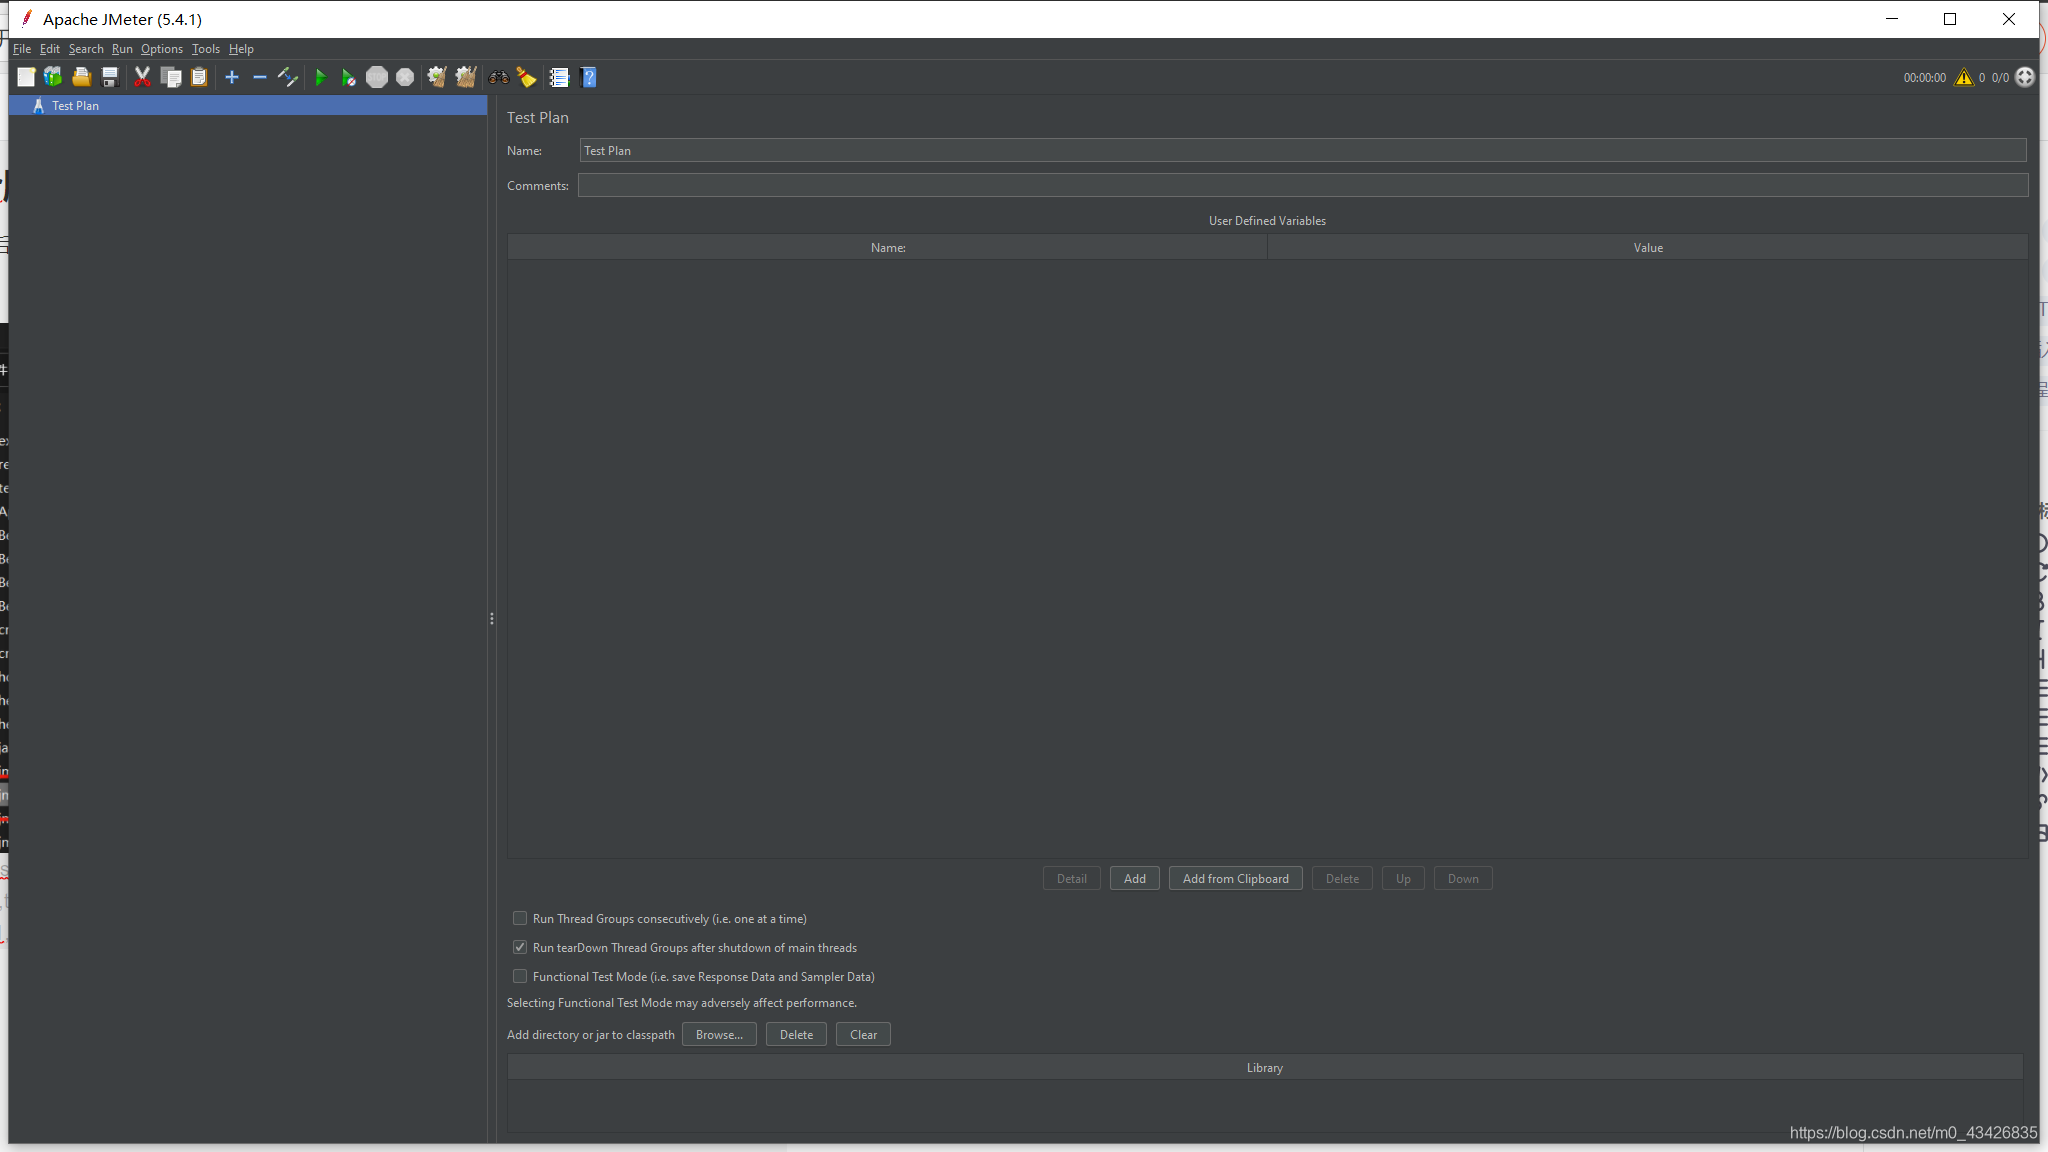Save current test plan

(x=110, y=77)
